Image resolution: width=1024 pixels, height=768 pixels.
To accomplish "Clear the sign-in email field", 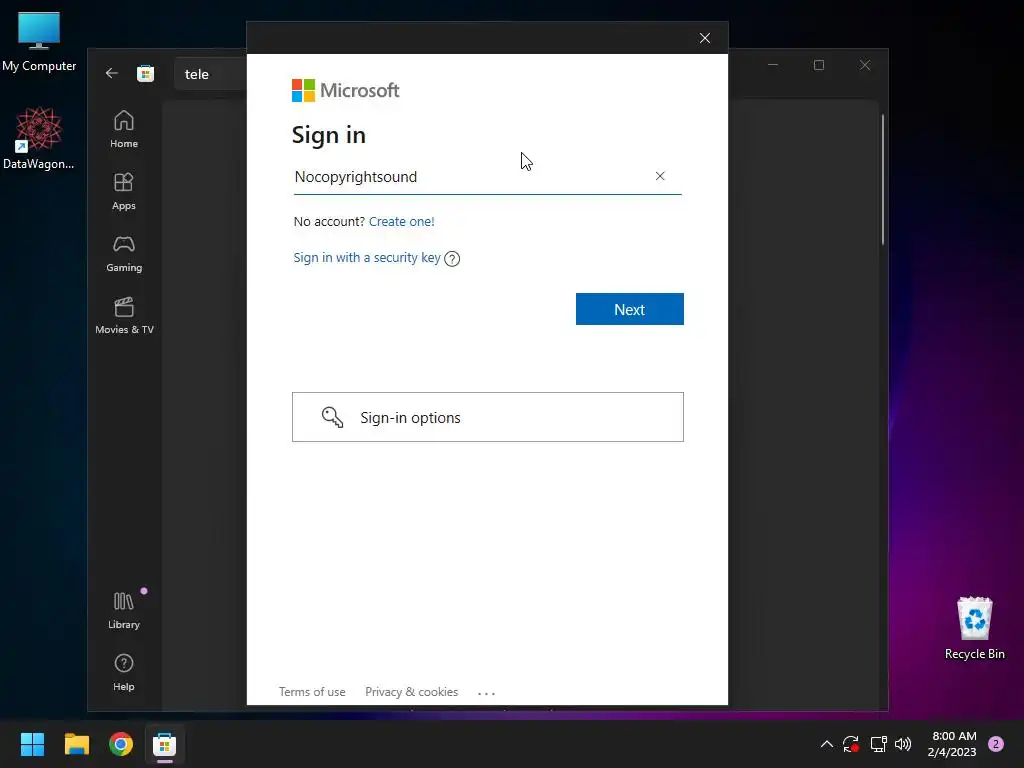I will click(x=660, y=176).
